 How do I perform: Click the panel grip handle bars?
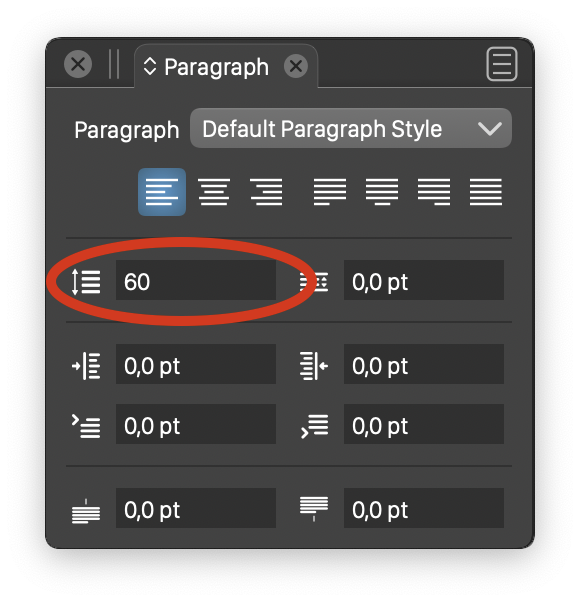114,64
